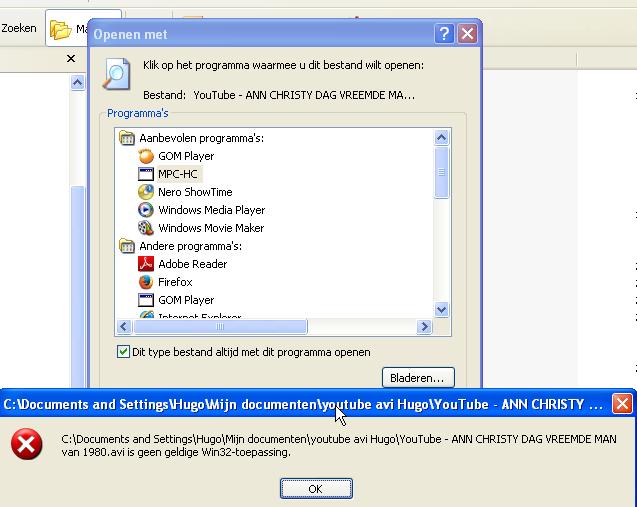Click the Andere programma's folder icon
The image size is (637, 507).
[127, 246]
